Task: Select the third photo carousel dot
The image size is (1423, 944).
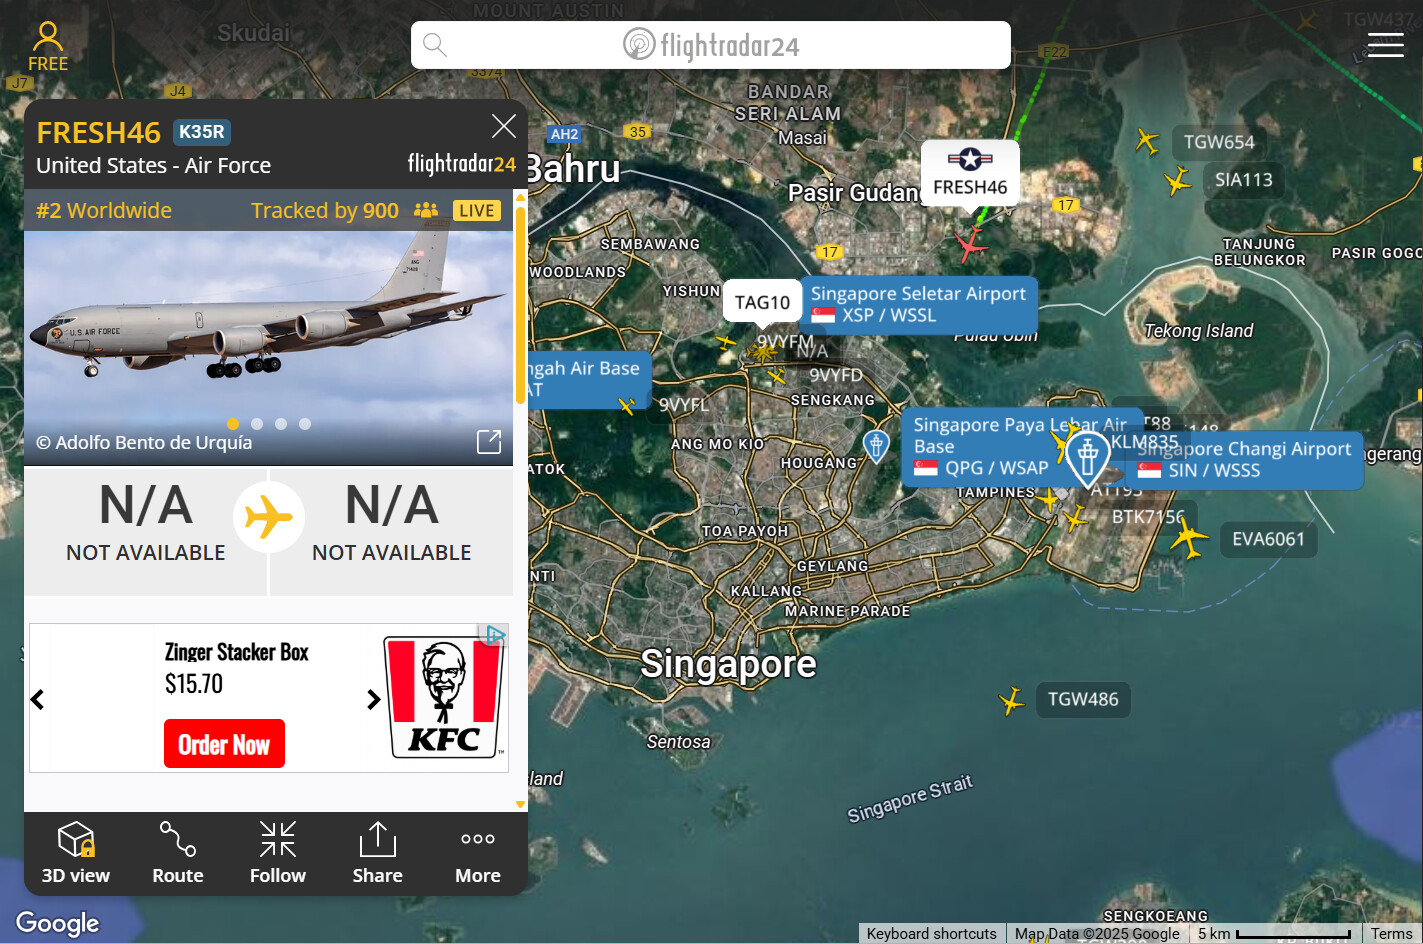Action: (281, 424)
